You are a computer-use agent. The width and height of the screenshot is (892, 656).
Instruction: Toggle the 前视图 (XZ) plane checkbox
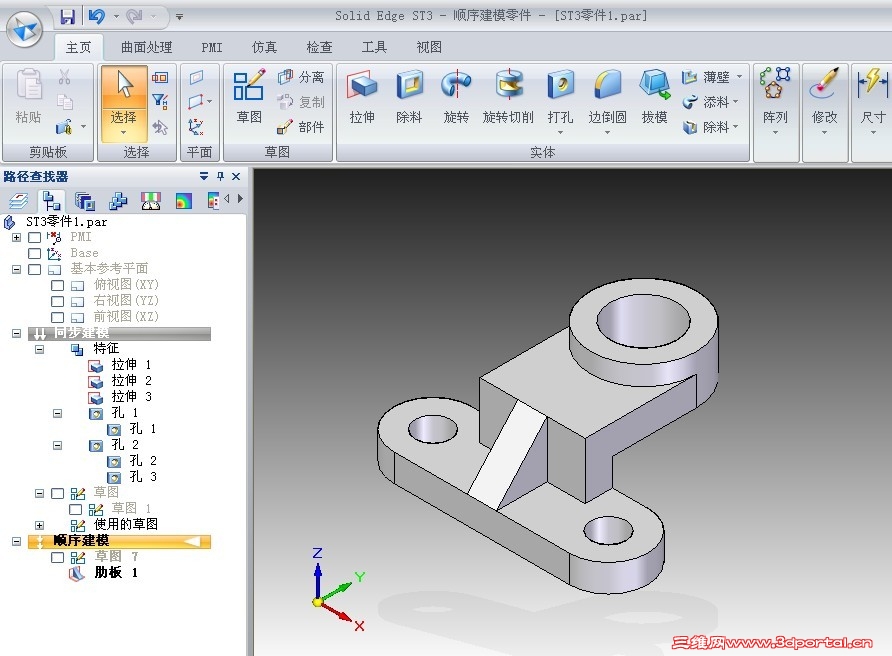coord(57,317)
